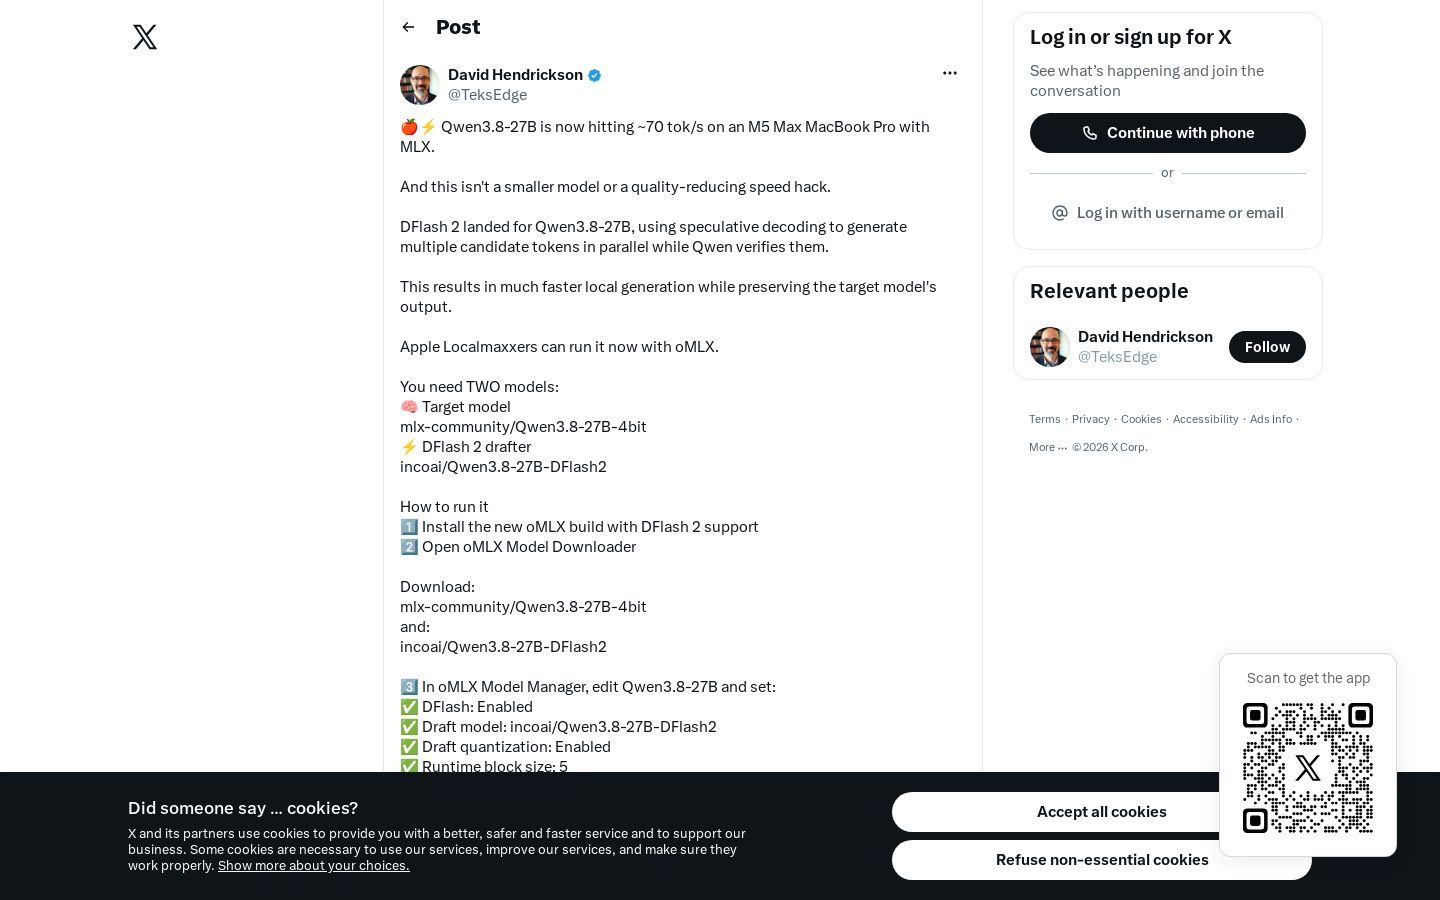Screen dimensions: 1440x900
Task: Scan area: click the QR code image
Action: (1308, 768)
